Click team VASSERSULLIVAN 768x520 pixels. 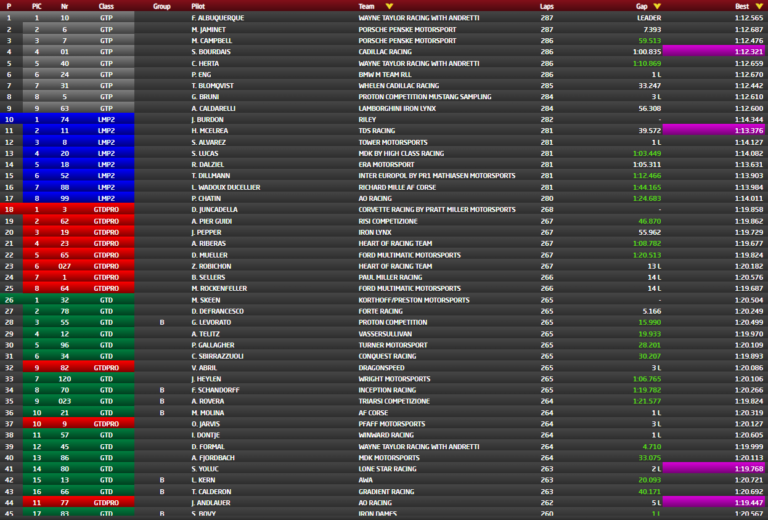[x=385, y=334]
